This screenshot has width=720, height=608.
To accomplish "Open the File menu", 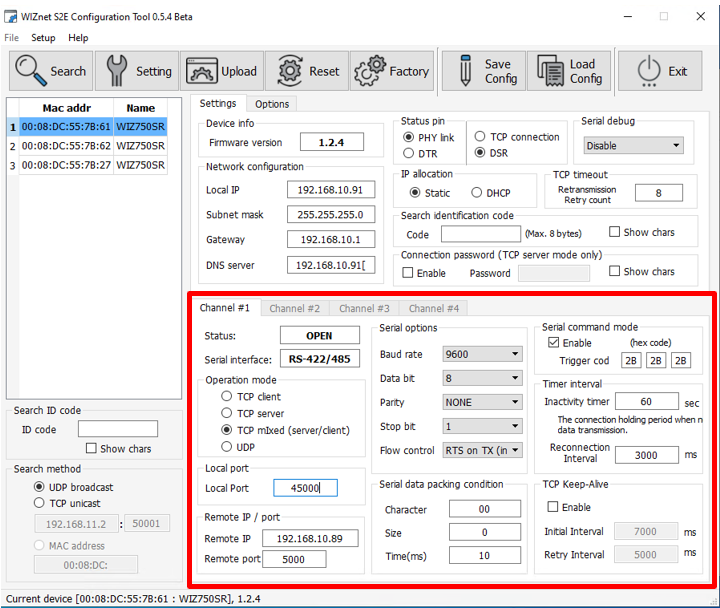I will pyautogui.click(x=11, y=38).
